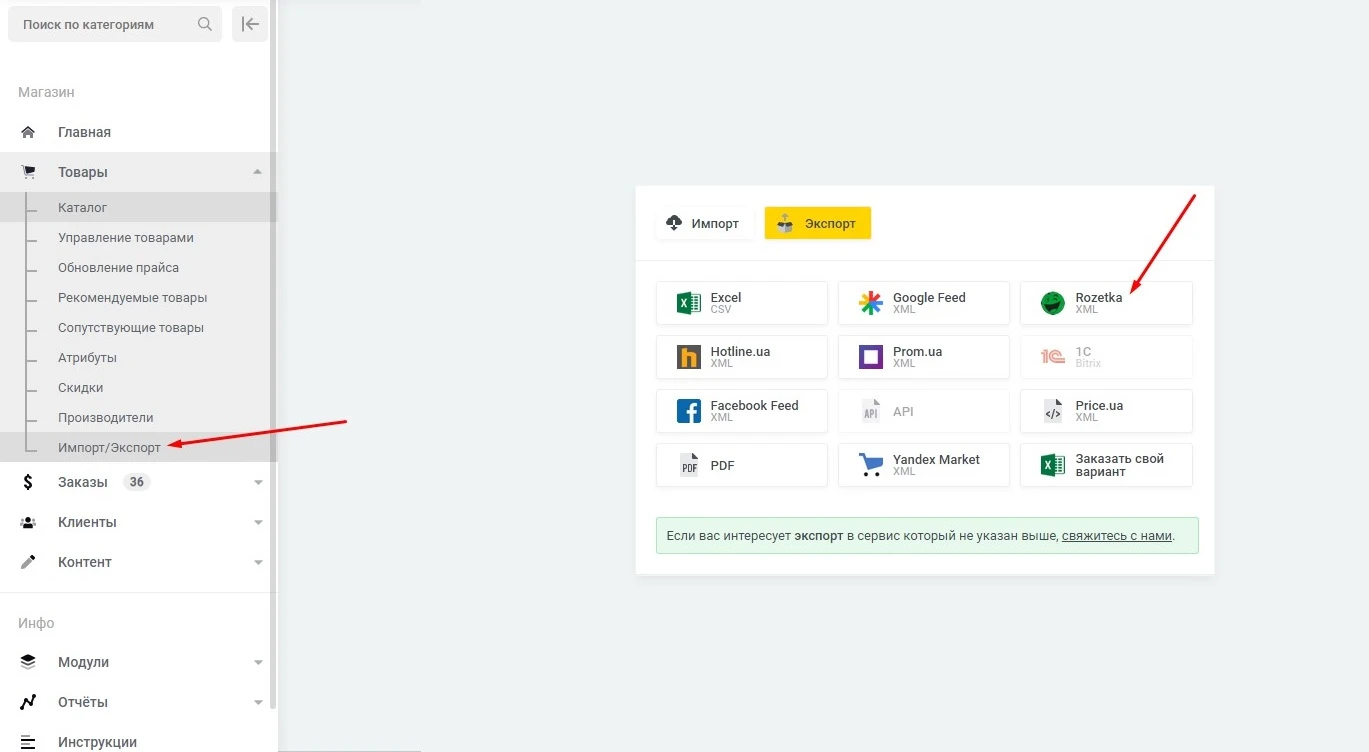Expand the Модули section
Image resolution: width=1369 pixels, height=752 pixels.
pos(258,662)
